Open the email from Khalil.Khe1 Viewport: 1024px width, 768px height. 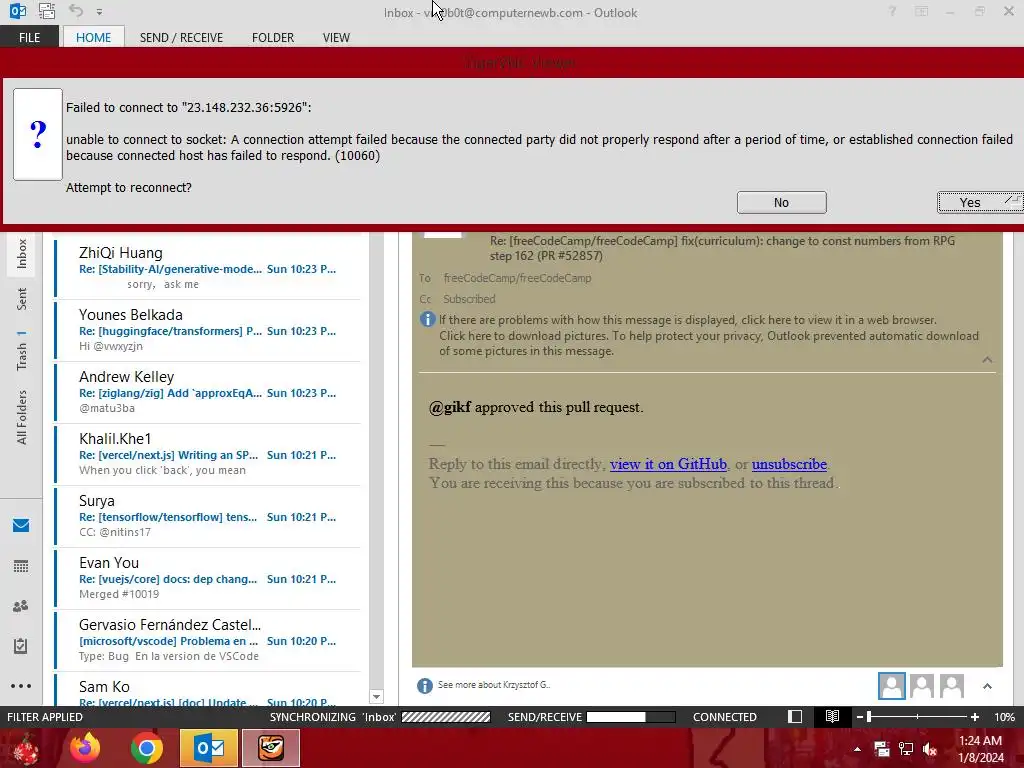click(208, 455)
